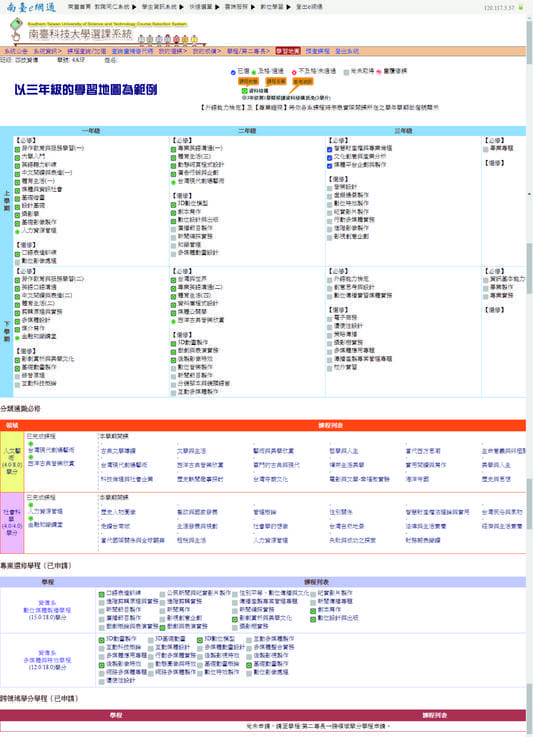This screenshot has height=737, width=533.
Task: Expand the 教務行政系統 top menu
Action: point(115,7)
